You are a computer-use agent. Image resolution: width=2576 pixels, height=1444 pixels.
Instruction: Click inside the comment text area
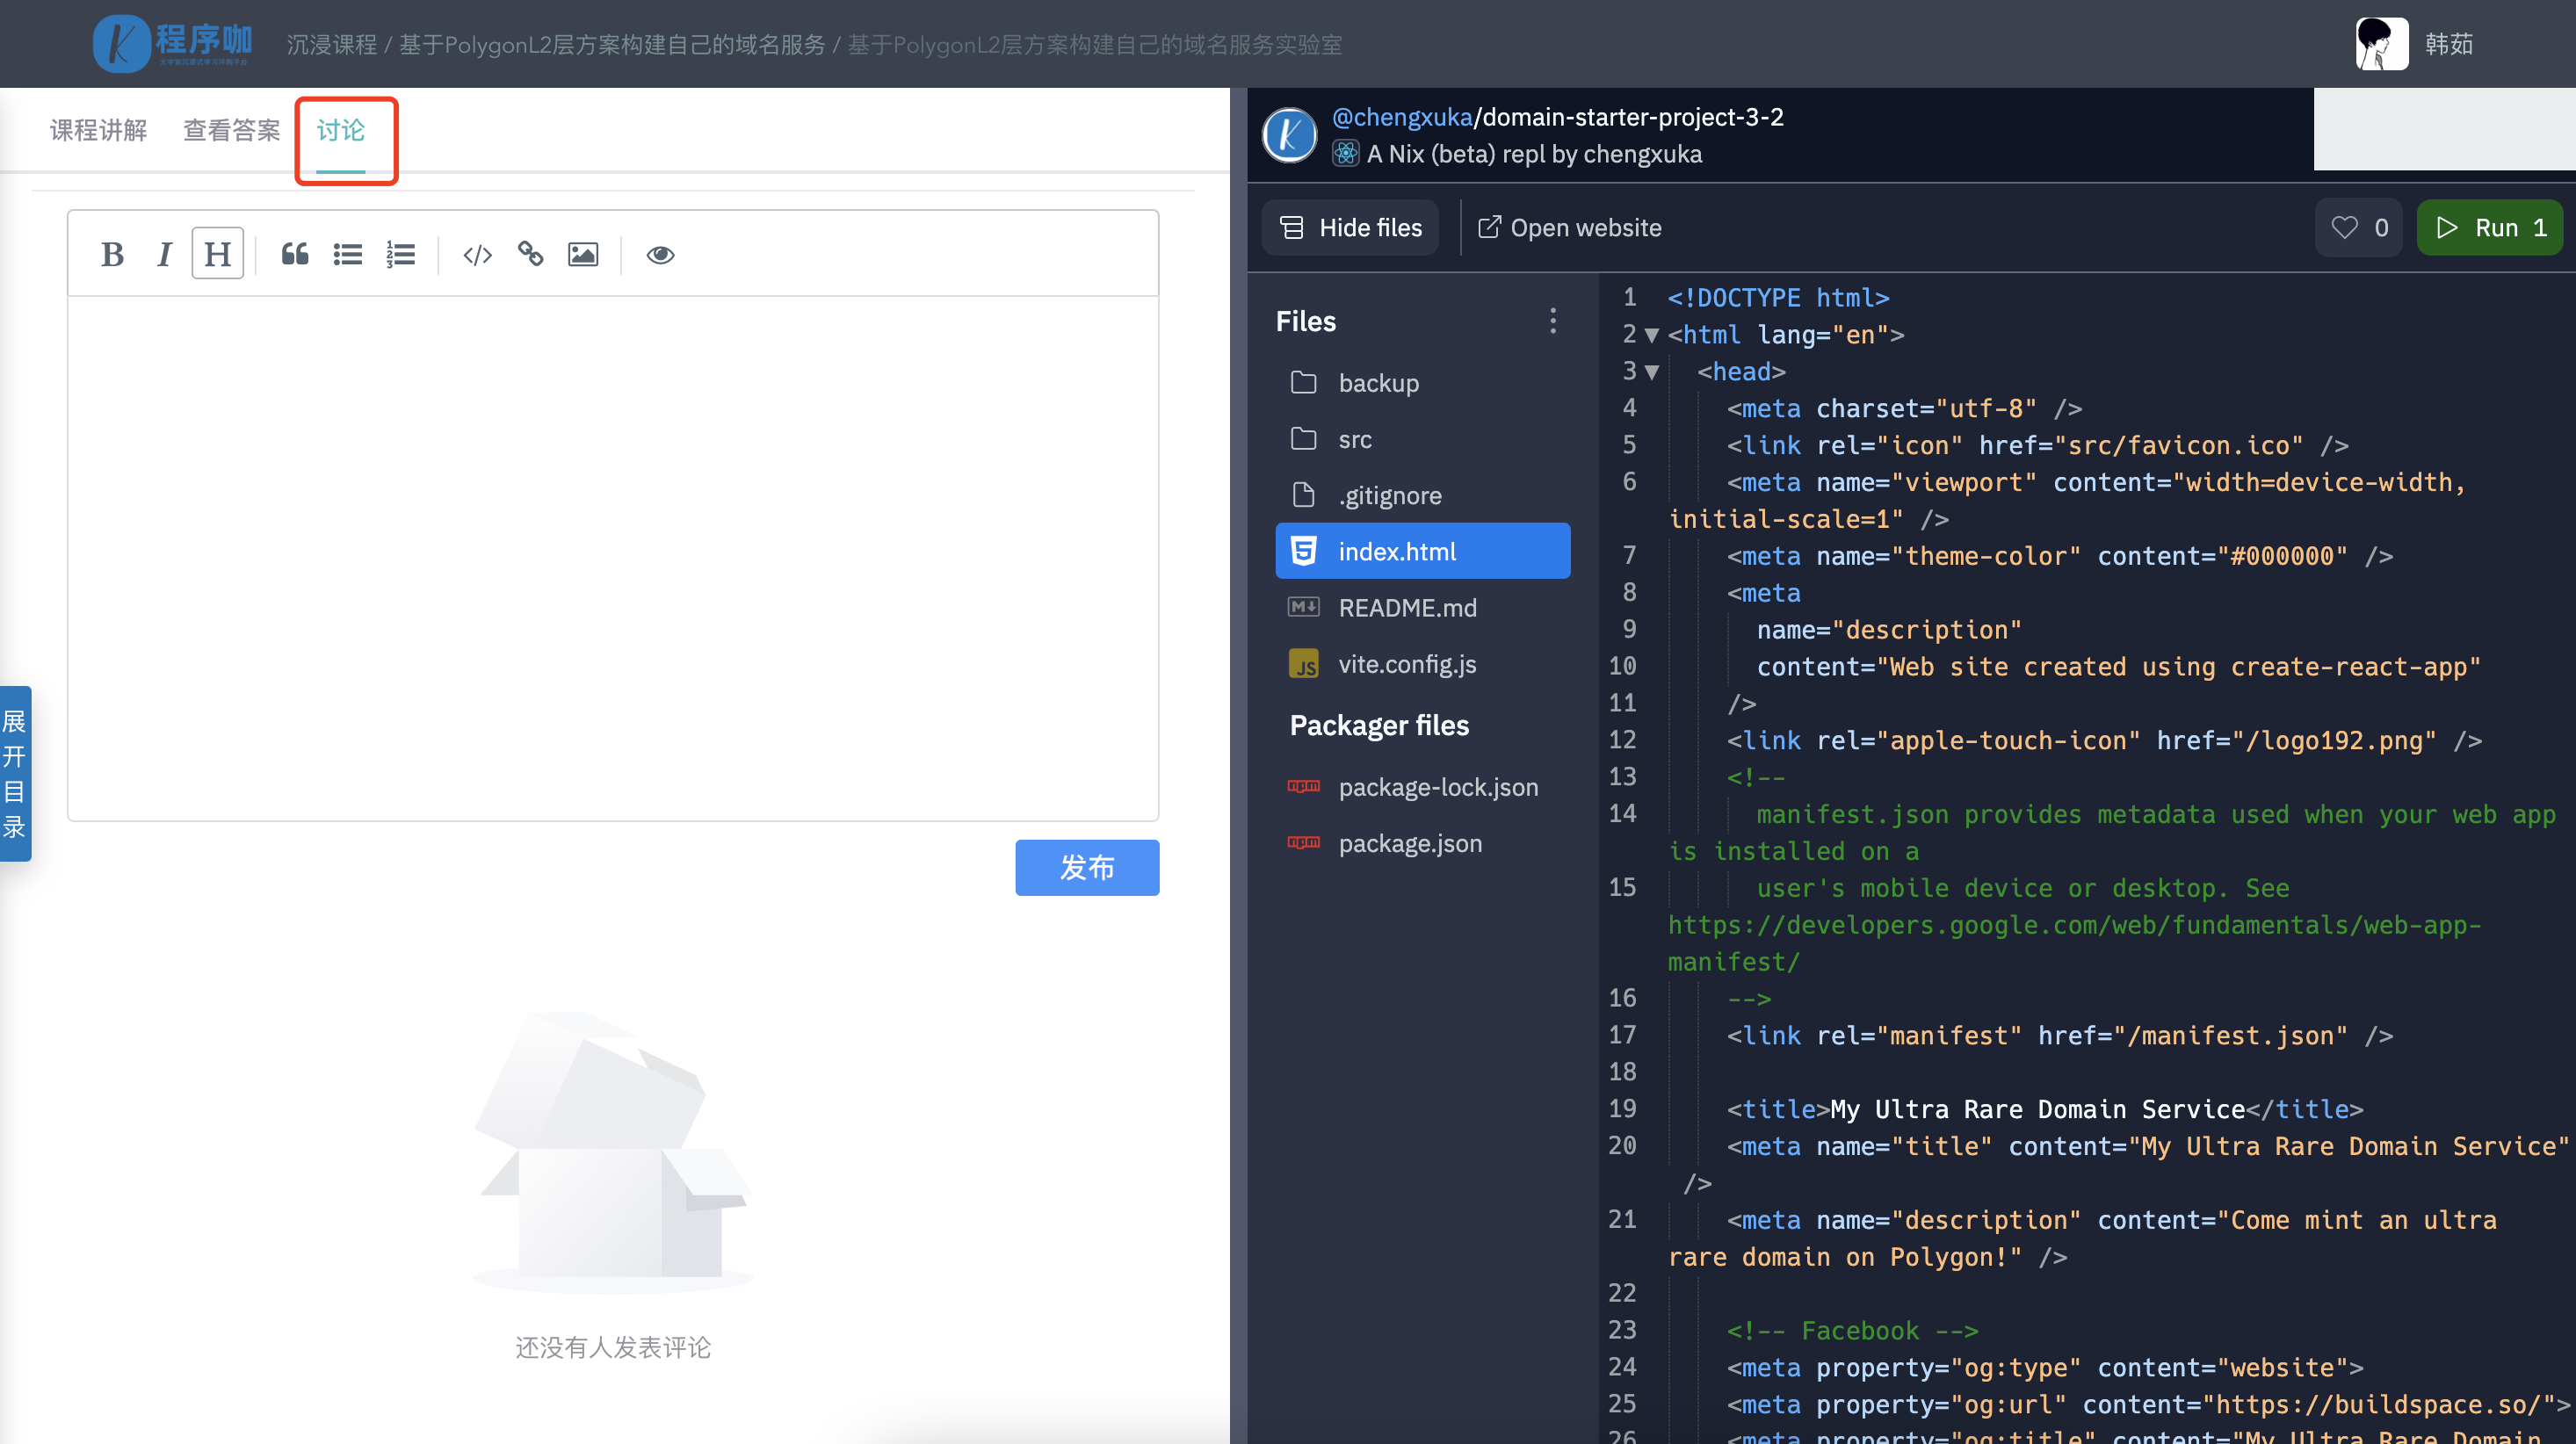coord(612,558)
